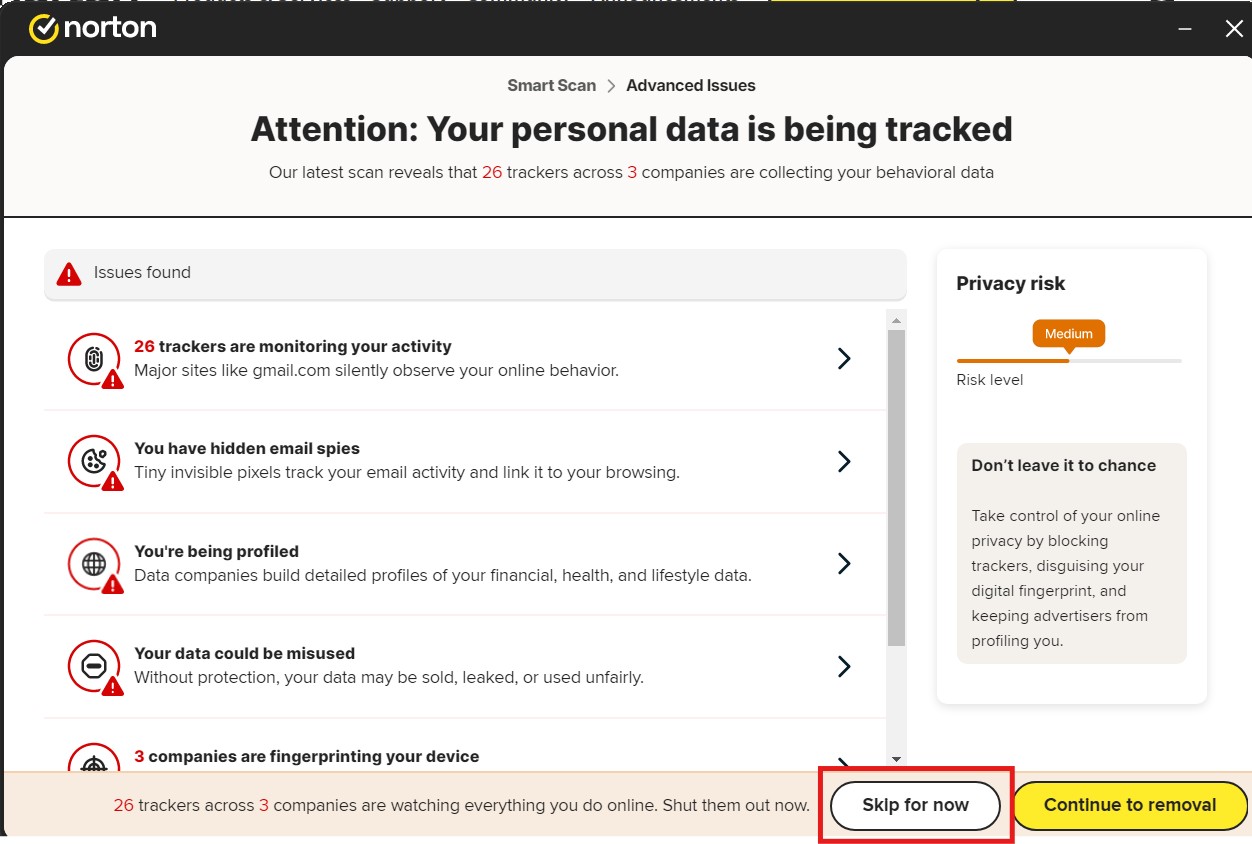Click the Medium risk level badge
The height and width of the screenshot is (844, 1252).
click(1069, 334)
